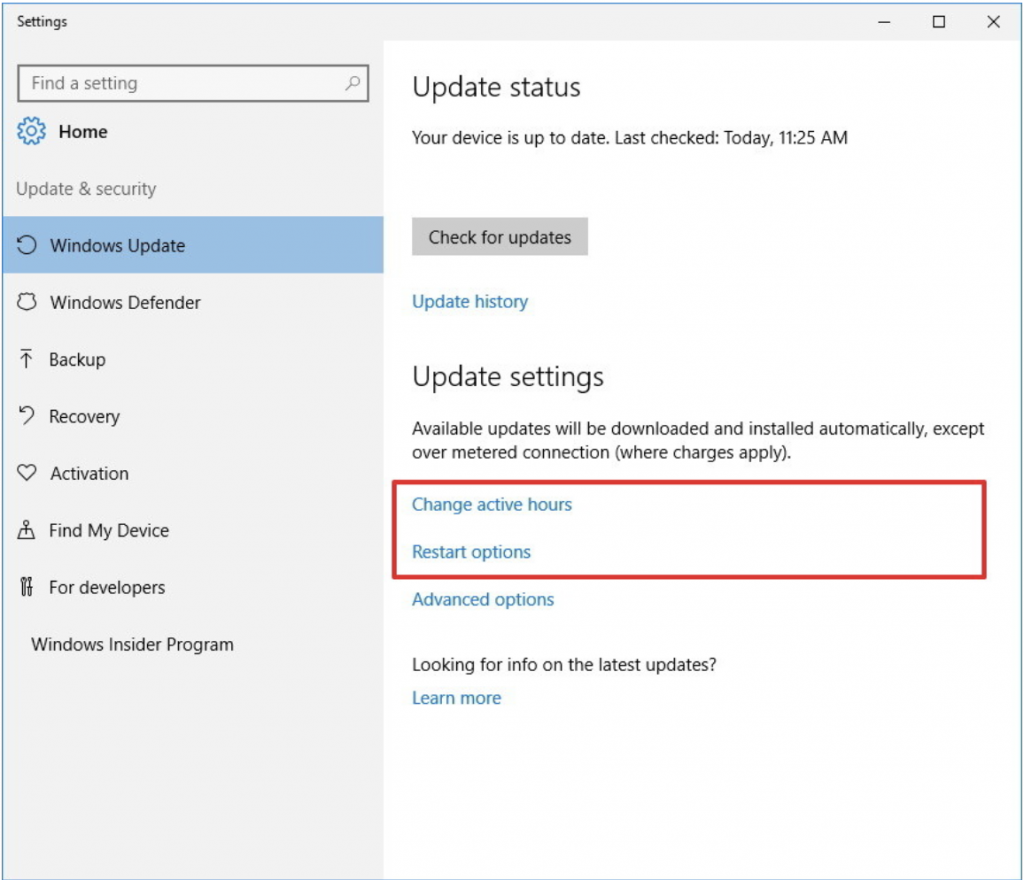
Task: Open Advanced options
Action: [x=482, y=599]
